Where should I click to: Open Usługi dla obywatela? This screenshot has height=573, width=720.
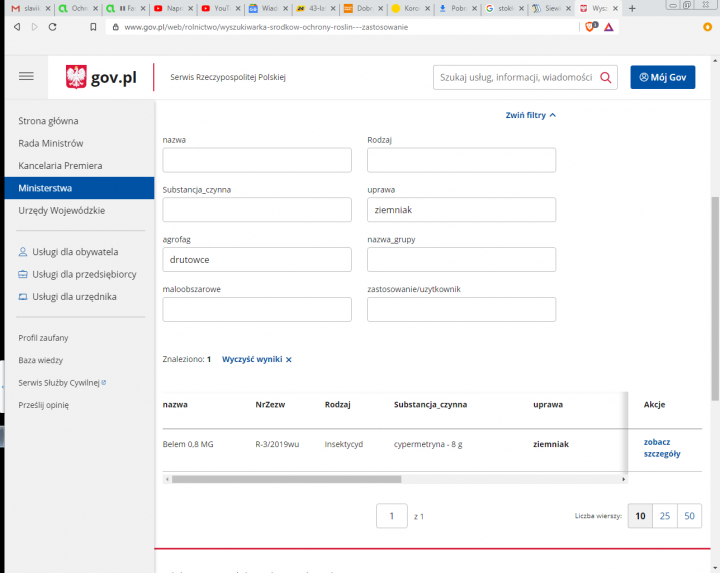pyautogui.click(x=75, y=251)
